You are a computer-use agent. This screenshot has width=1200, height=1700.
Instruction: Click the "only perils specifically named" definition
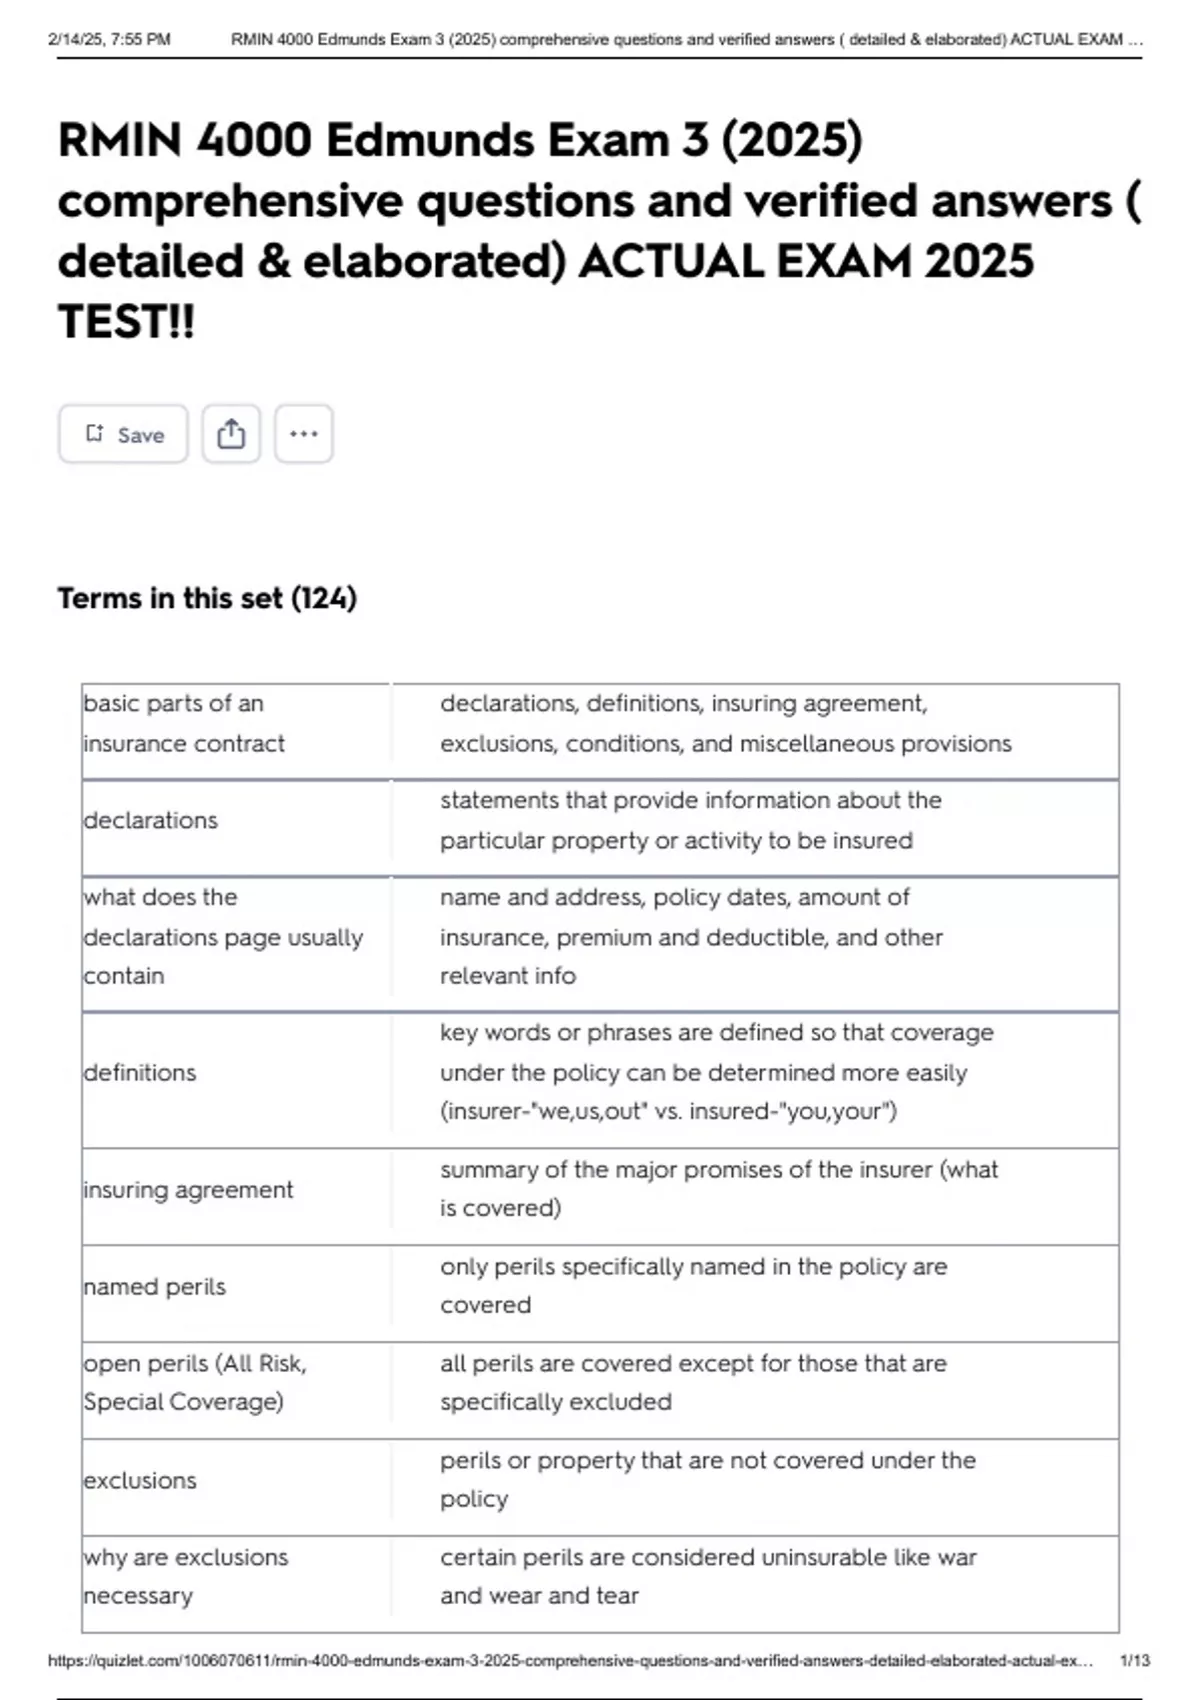(693, 1285)
